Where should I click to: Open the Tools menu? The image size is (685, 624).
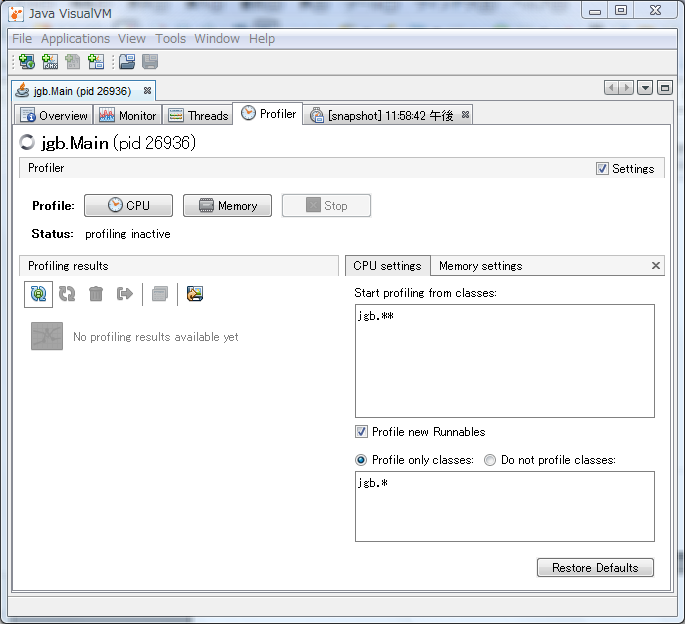tap(170, 39)
